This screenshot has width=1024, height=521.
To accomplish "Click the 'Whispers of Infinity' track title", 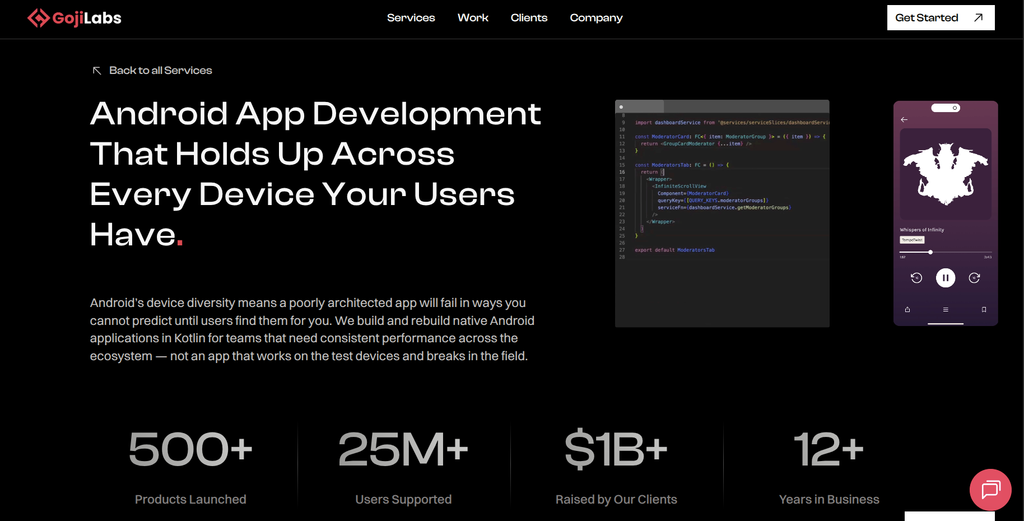I will [921, 230].
